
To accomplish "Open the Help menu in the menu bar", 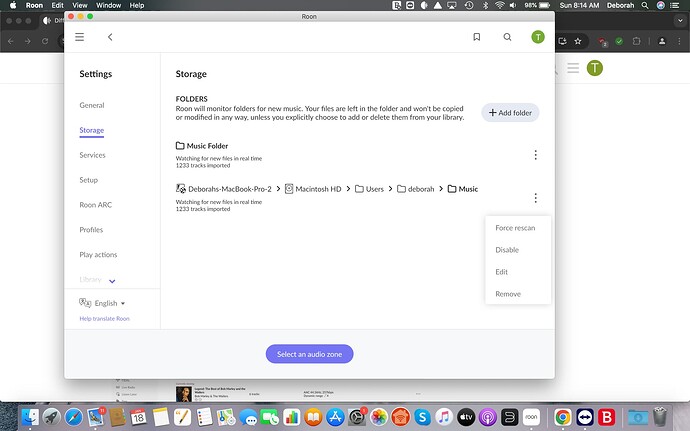I will (x=137, y=5).
